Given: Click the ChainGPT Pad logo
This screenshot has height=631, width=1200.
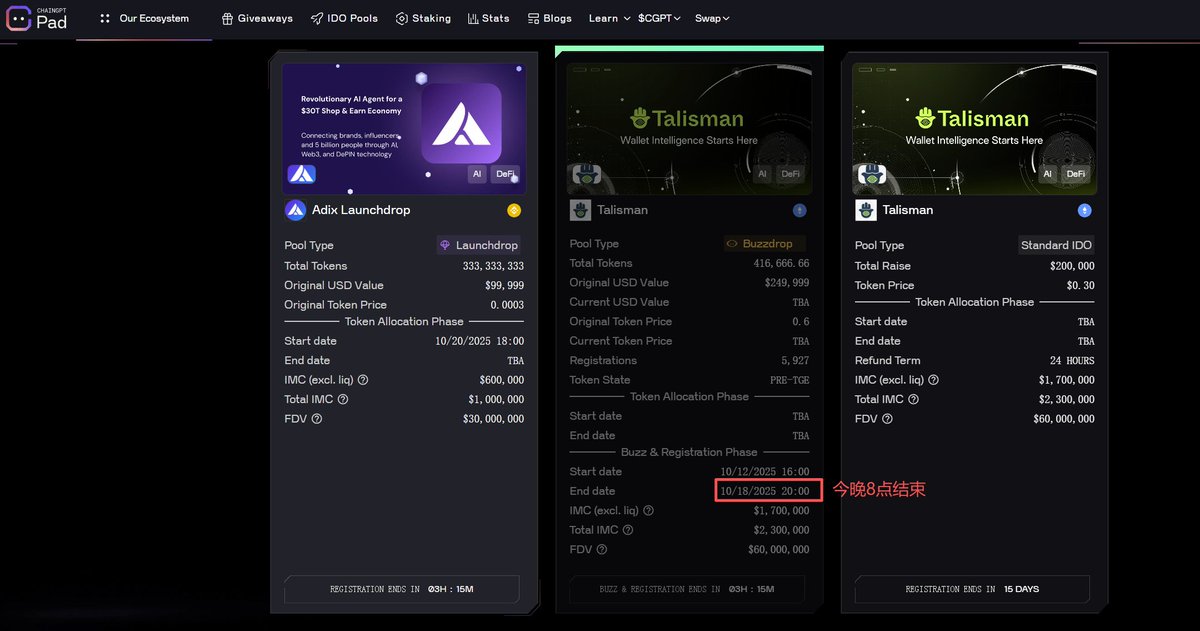Looking at the screenshot, I should click(37, 18).
